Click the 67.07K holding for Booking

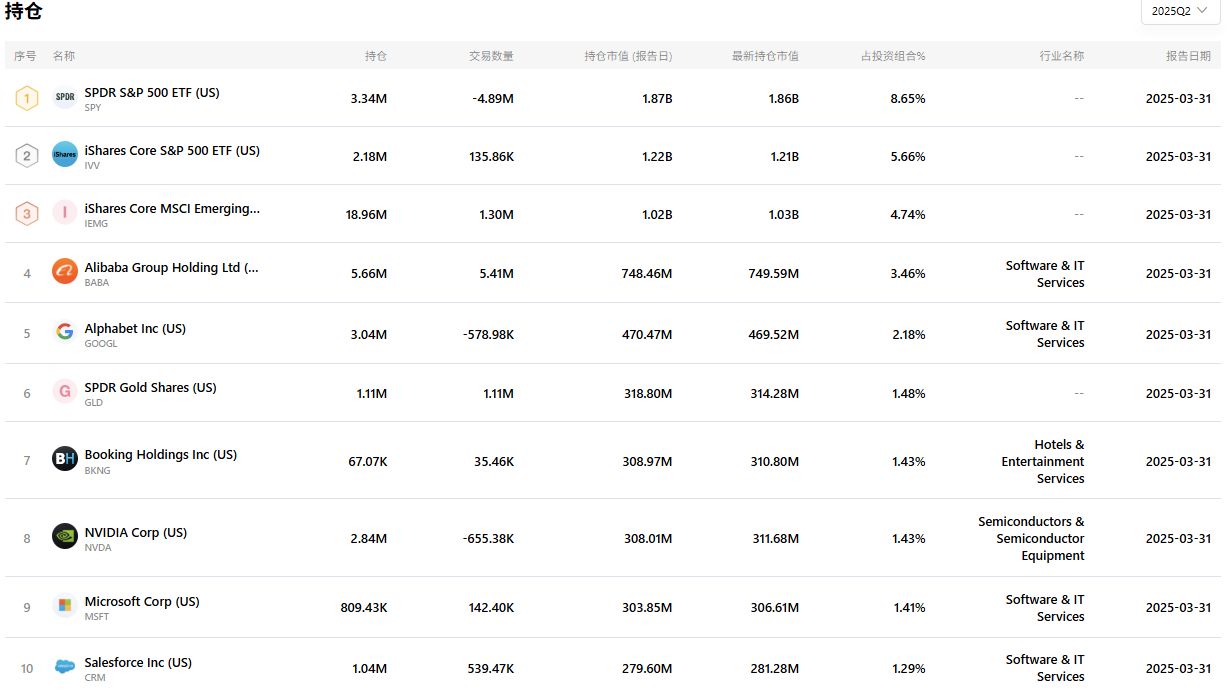click(x=368, y=462)
